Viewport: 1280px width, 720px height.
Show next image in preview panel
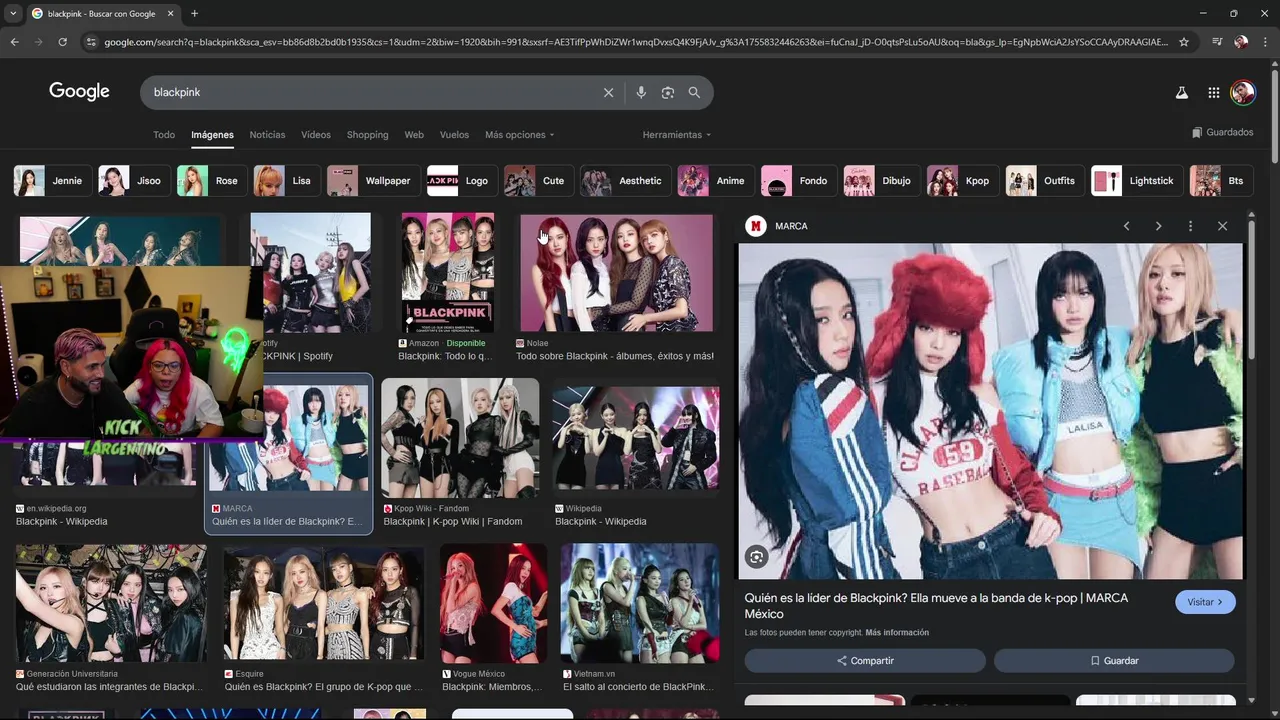tap(1158, 226)
